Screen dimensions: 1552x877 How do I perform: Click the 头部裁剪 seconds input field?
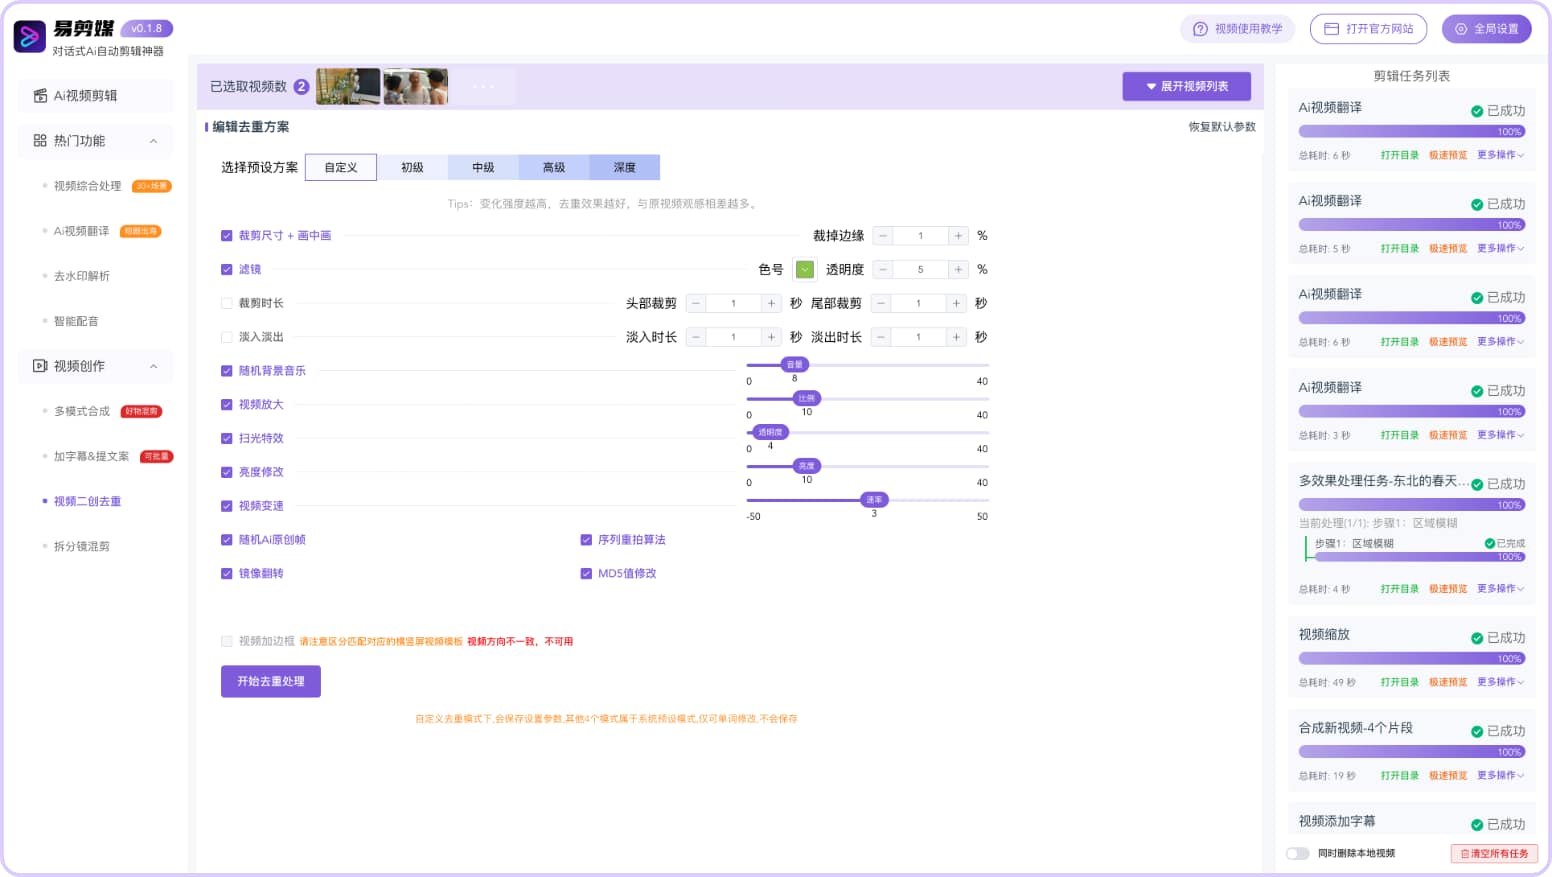coord(733,304)
